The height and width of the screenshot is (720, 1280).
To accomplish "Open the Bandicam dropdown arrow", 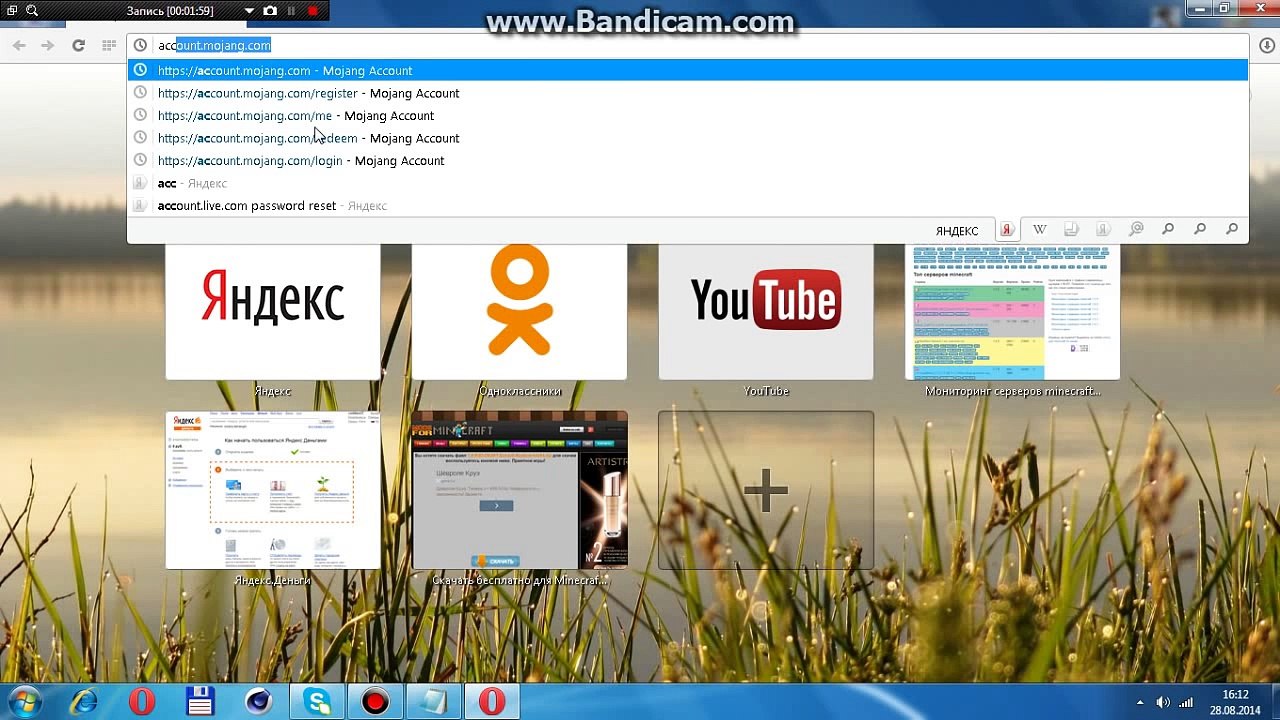I will [249, 11].
